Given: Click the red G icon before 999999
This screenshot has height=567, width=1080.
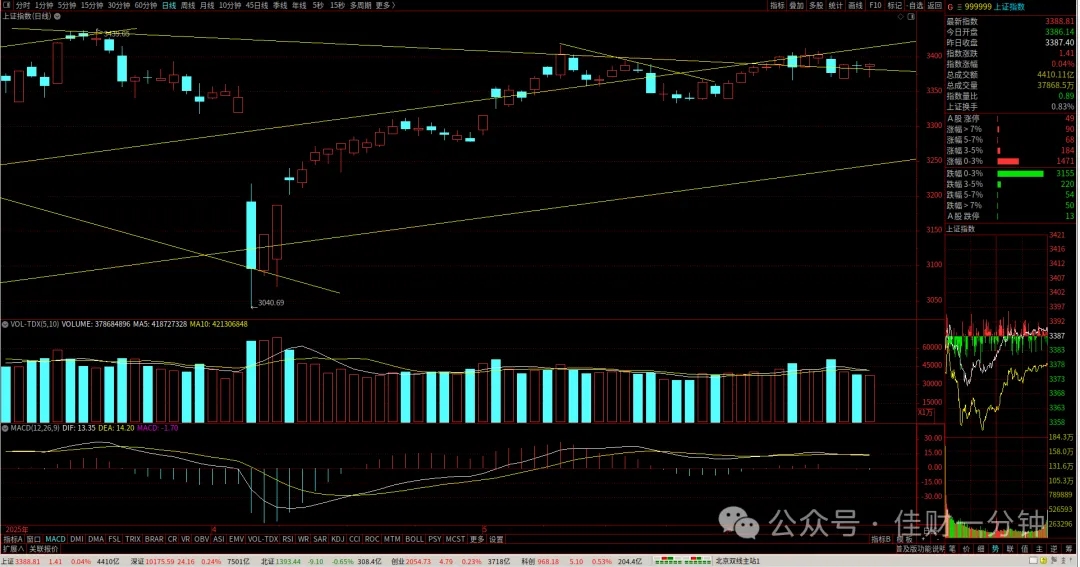Looking at the screenshot, I should [950, 6].
